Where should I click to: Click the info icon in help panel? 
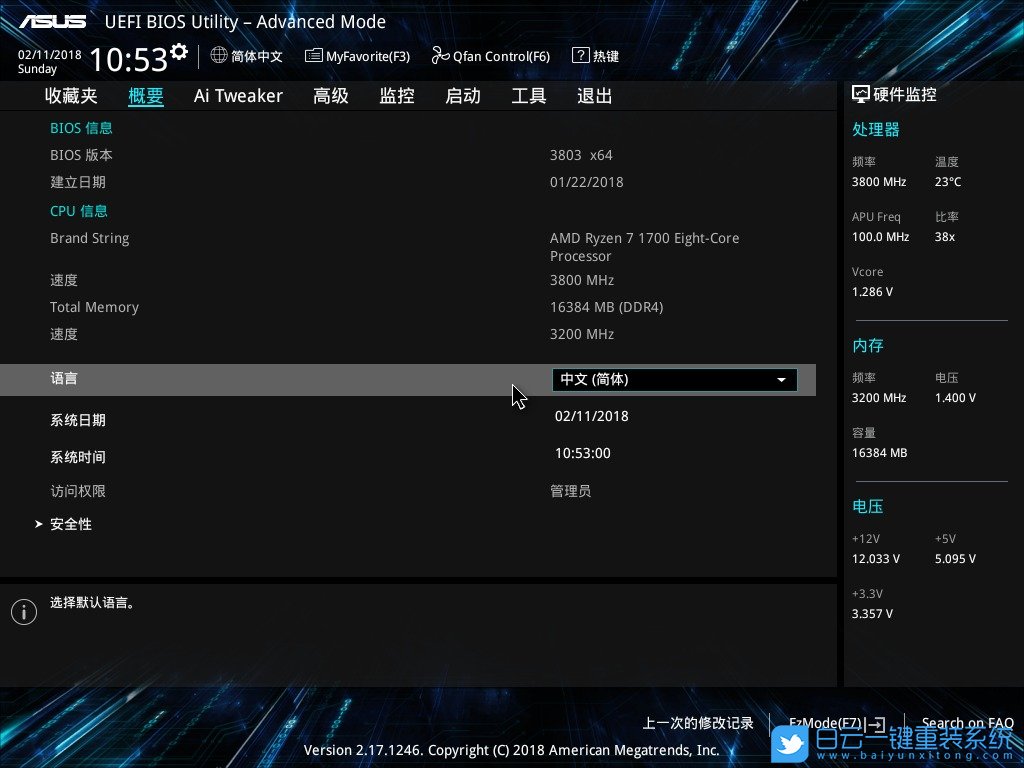23,612
